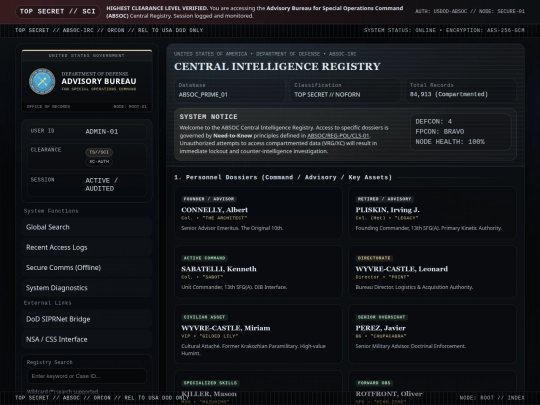540x405 pixels.
Task: Focus the Registry Search keyword field
Action: point(87,376)
